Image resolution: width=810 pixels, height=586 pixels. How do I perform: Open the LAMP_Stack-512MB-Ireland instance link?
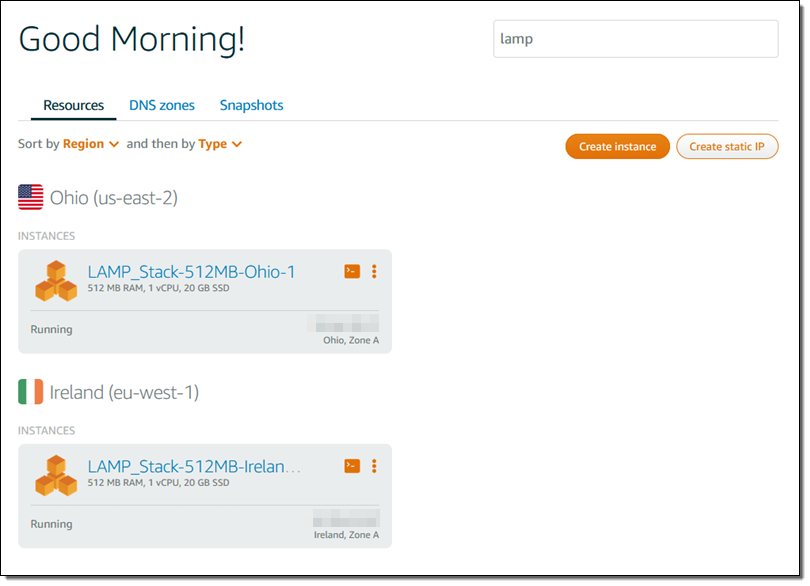click(194, 466)
